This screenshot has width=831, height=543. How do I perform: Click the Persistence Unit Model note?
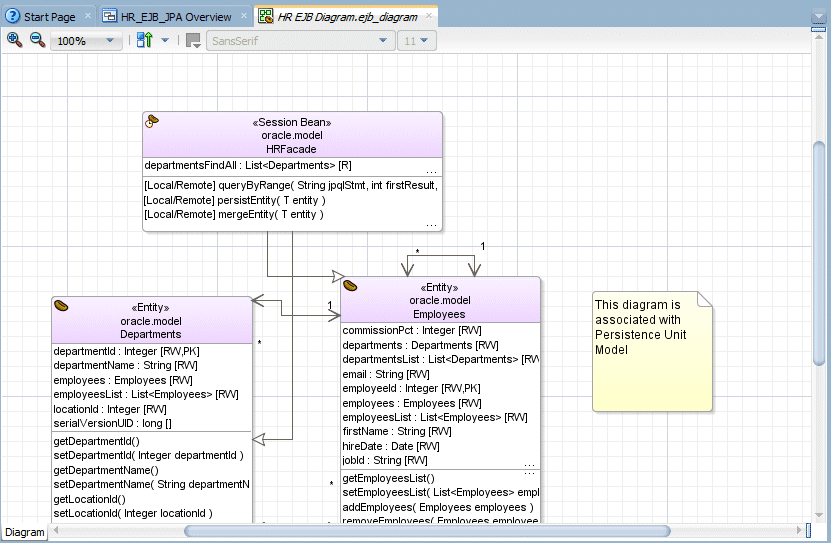point(652,351)
